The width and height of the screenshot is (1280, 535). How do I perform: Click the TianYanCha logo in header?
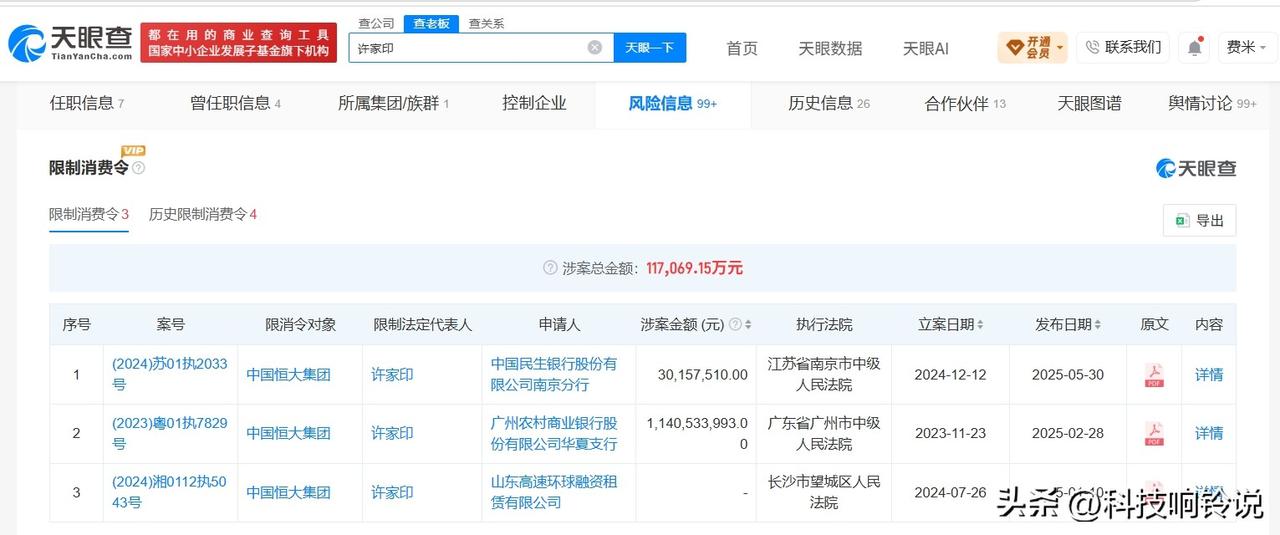[70, 42]
